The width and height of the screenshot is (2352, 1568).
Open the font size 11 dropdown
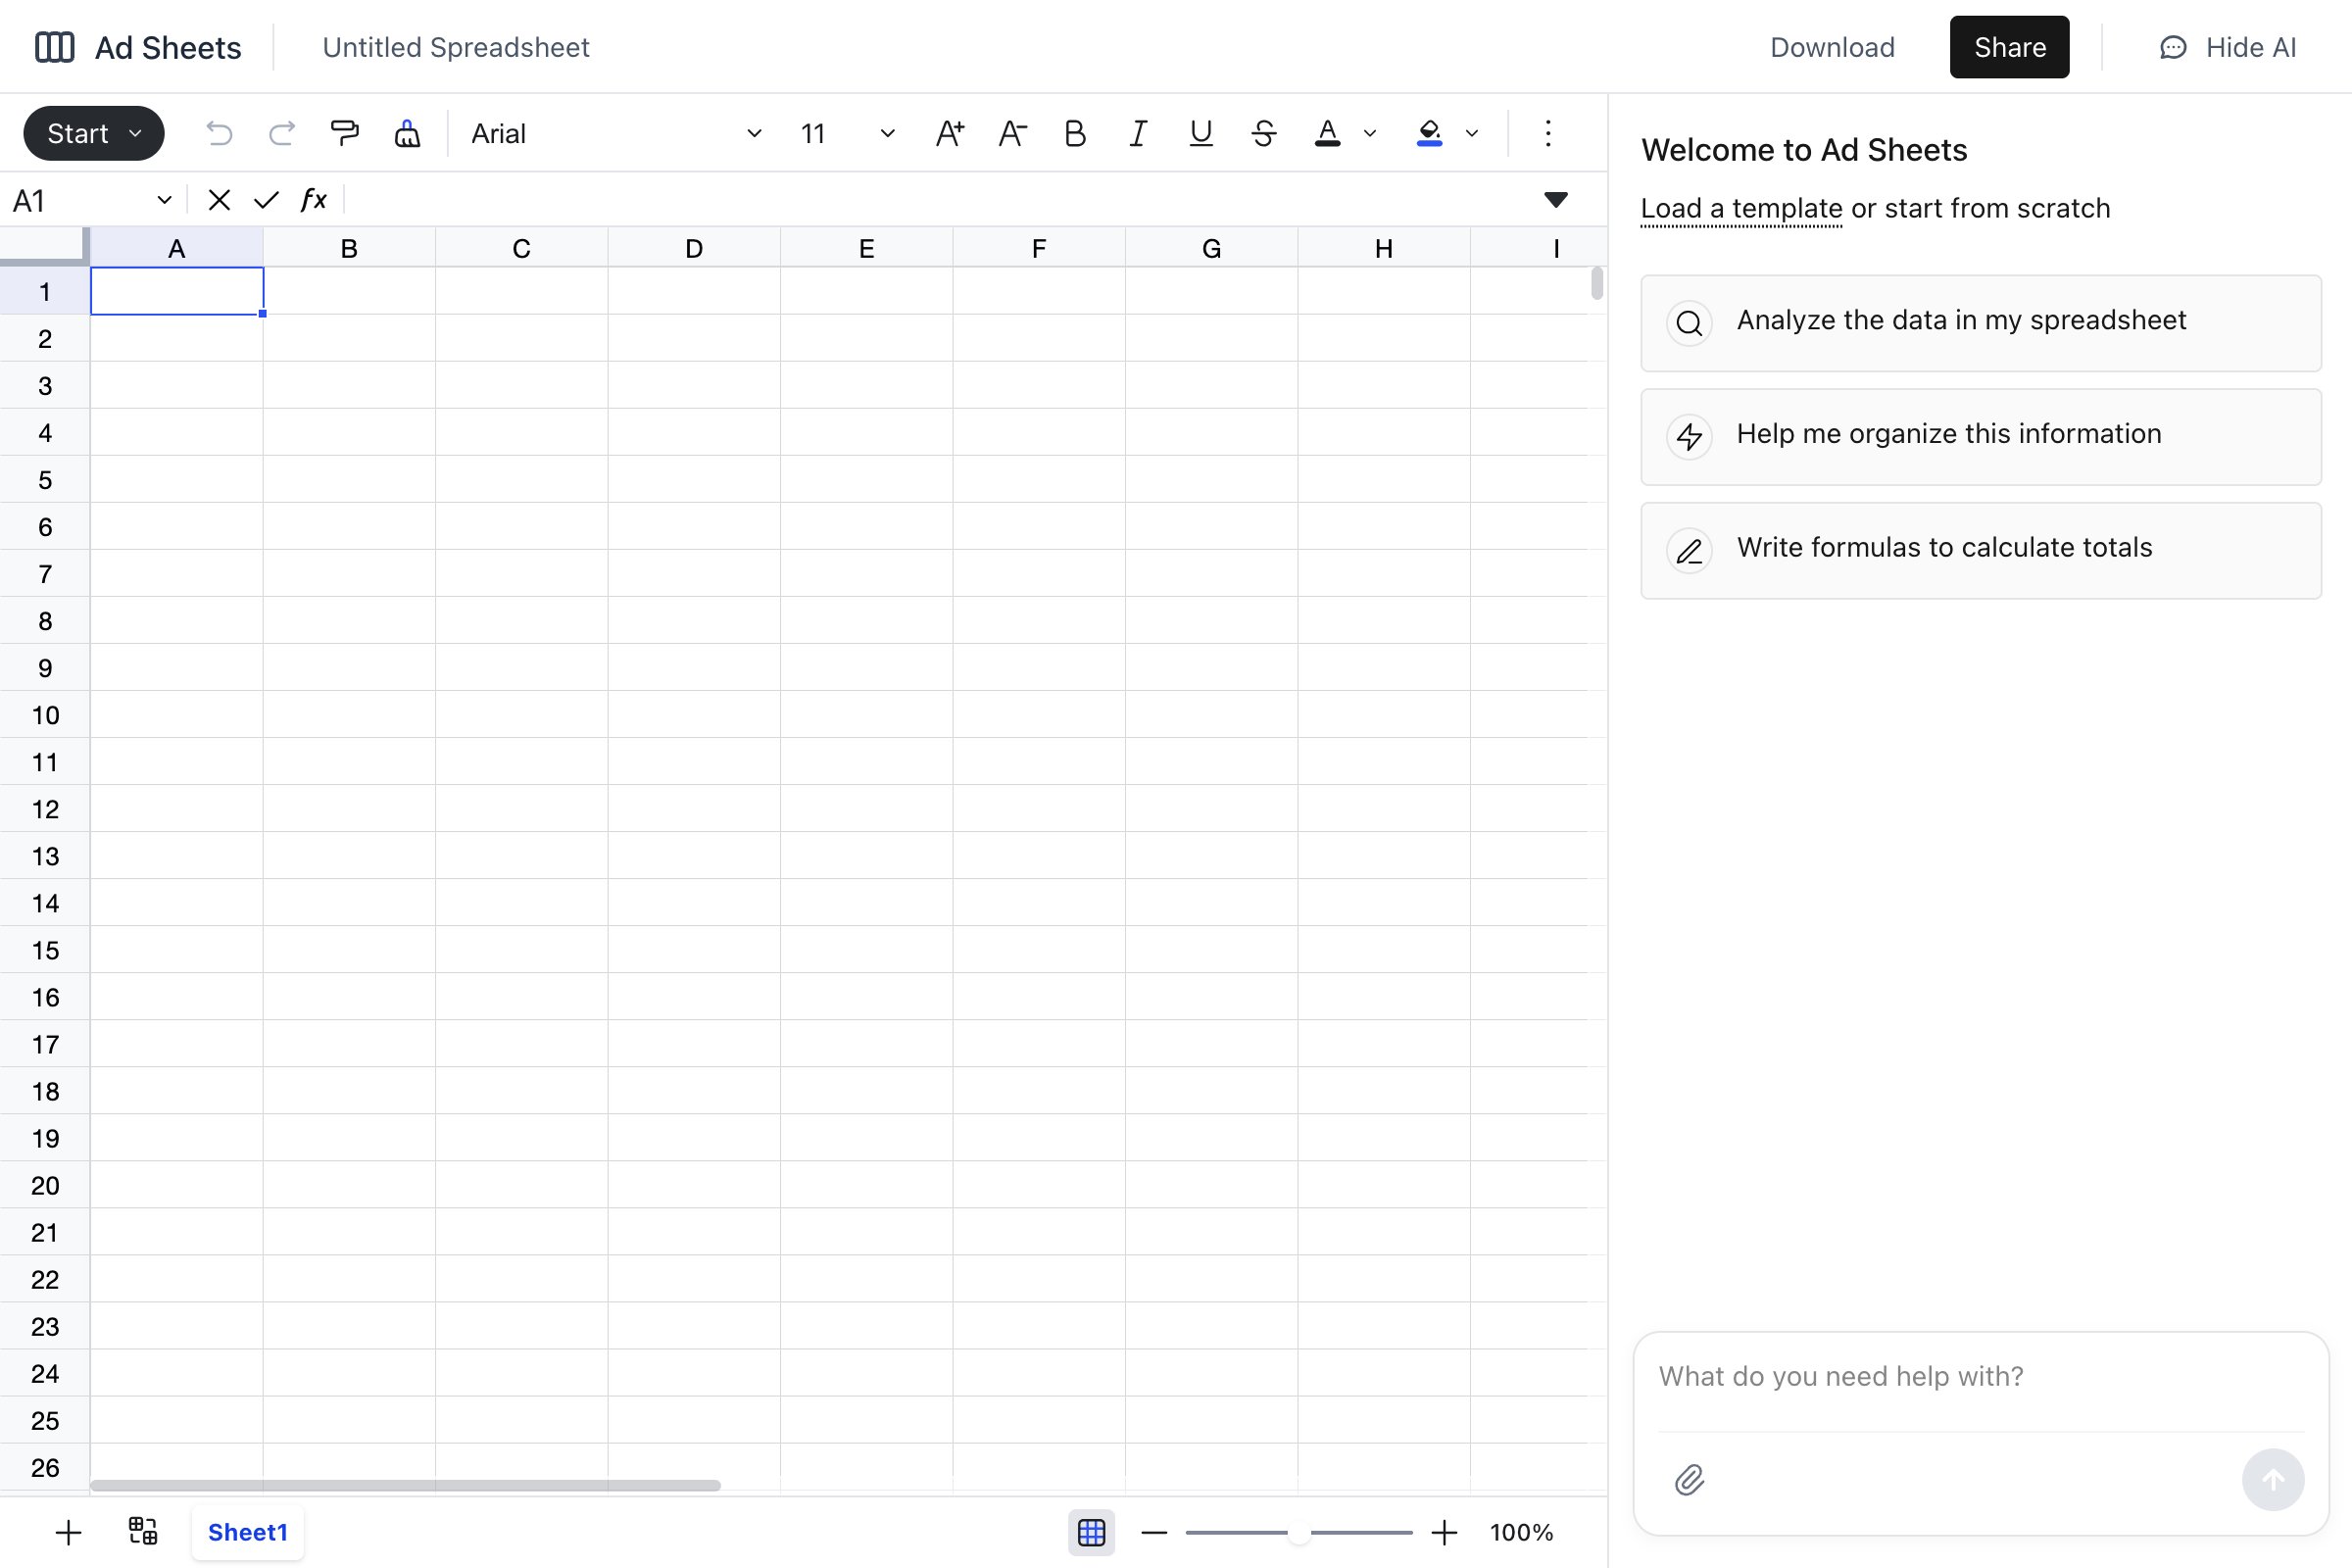pyautogui.click(x=846, y=133)
